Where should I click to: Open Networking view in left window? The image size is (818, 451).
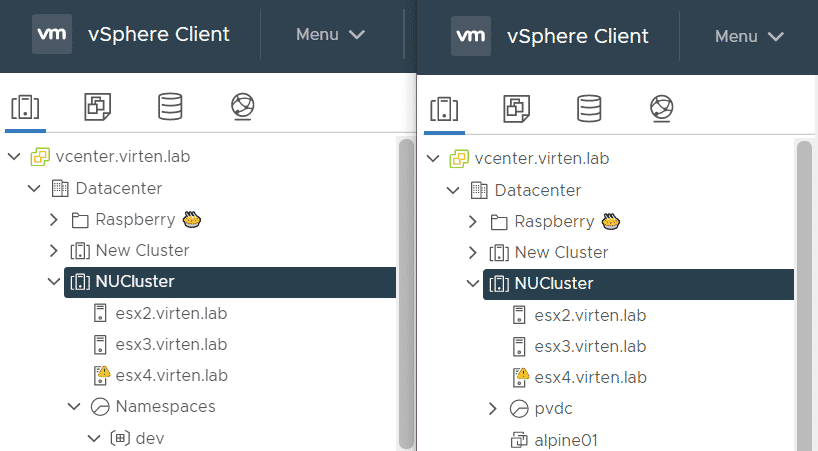243,106
